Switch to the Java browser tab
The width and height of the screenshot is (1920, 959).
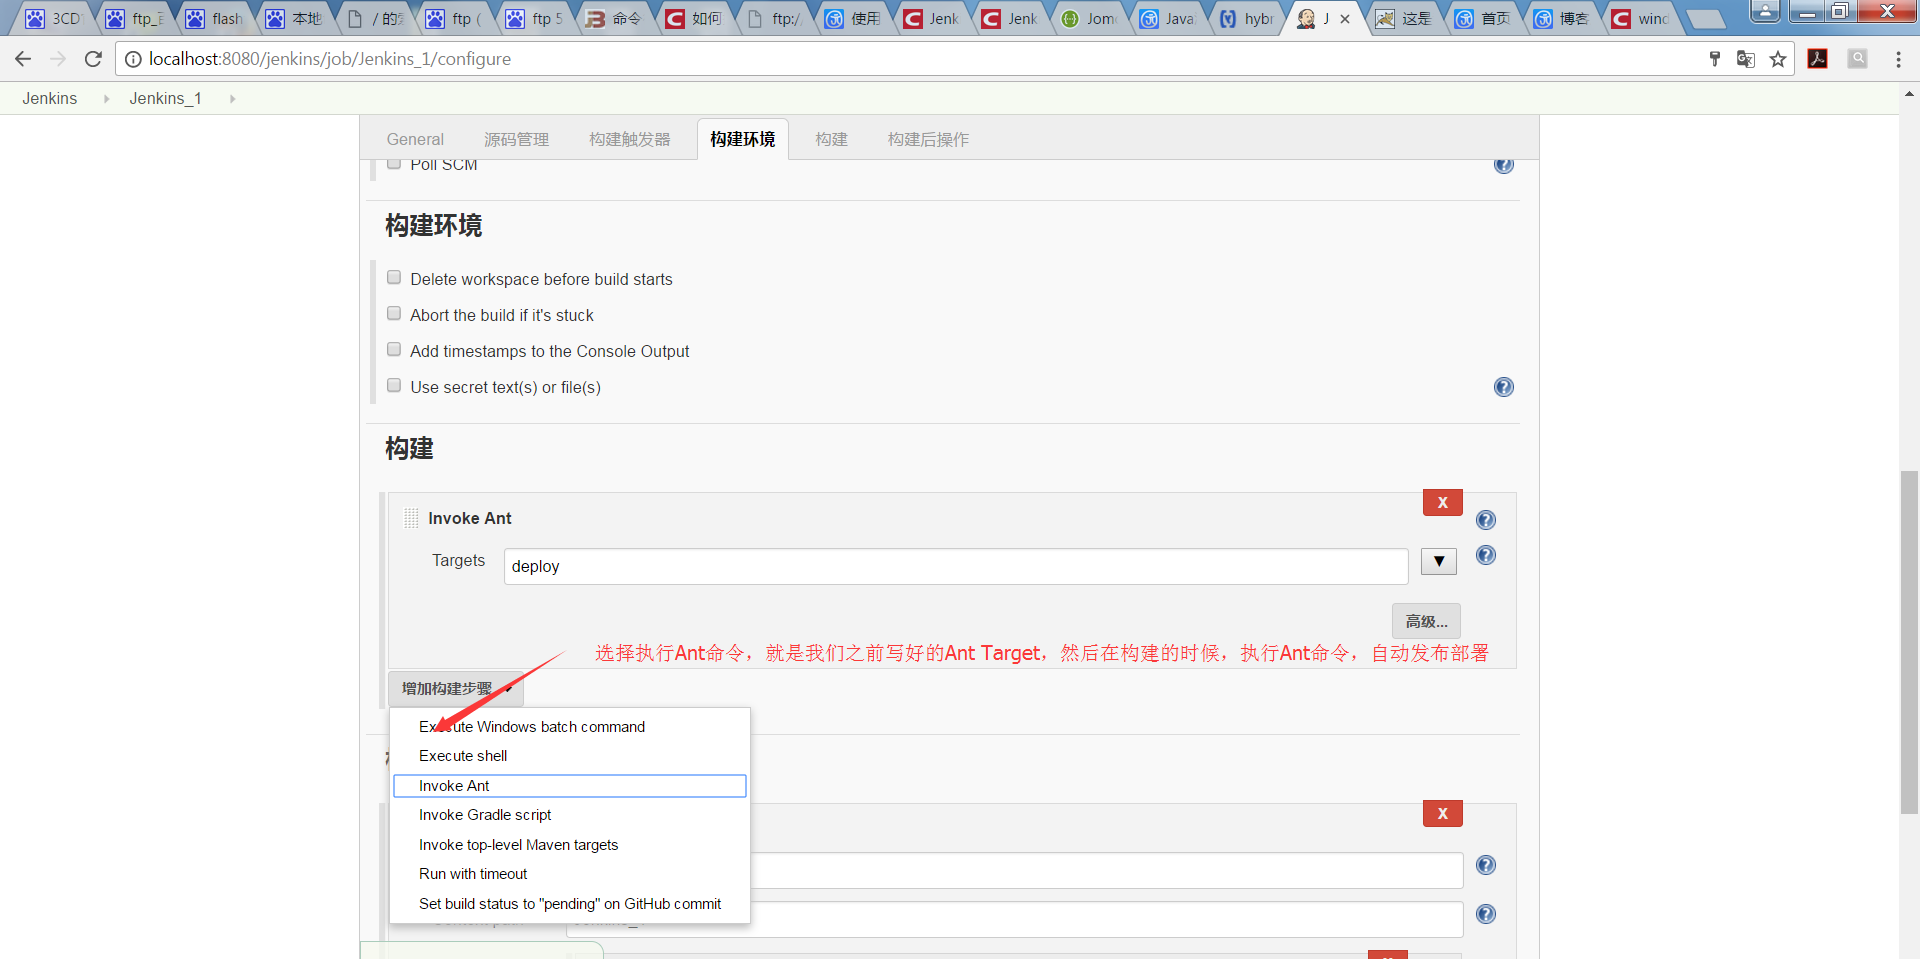(1167, 18)
